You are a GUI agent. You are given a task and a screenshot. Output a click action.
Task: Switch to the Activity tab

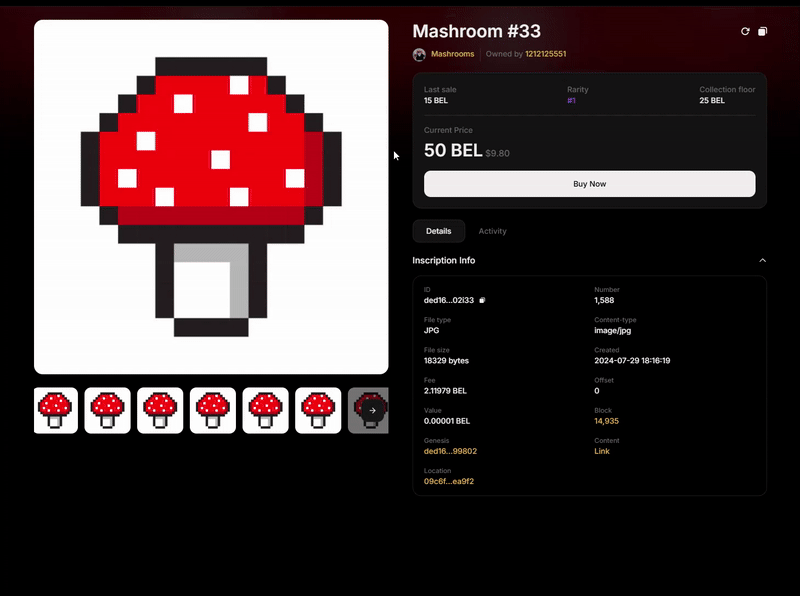click(x=492, y=231)
